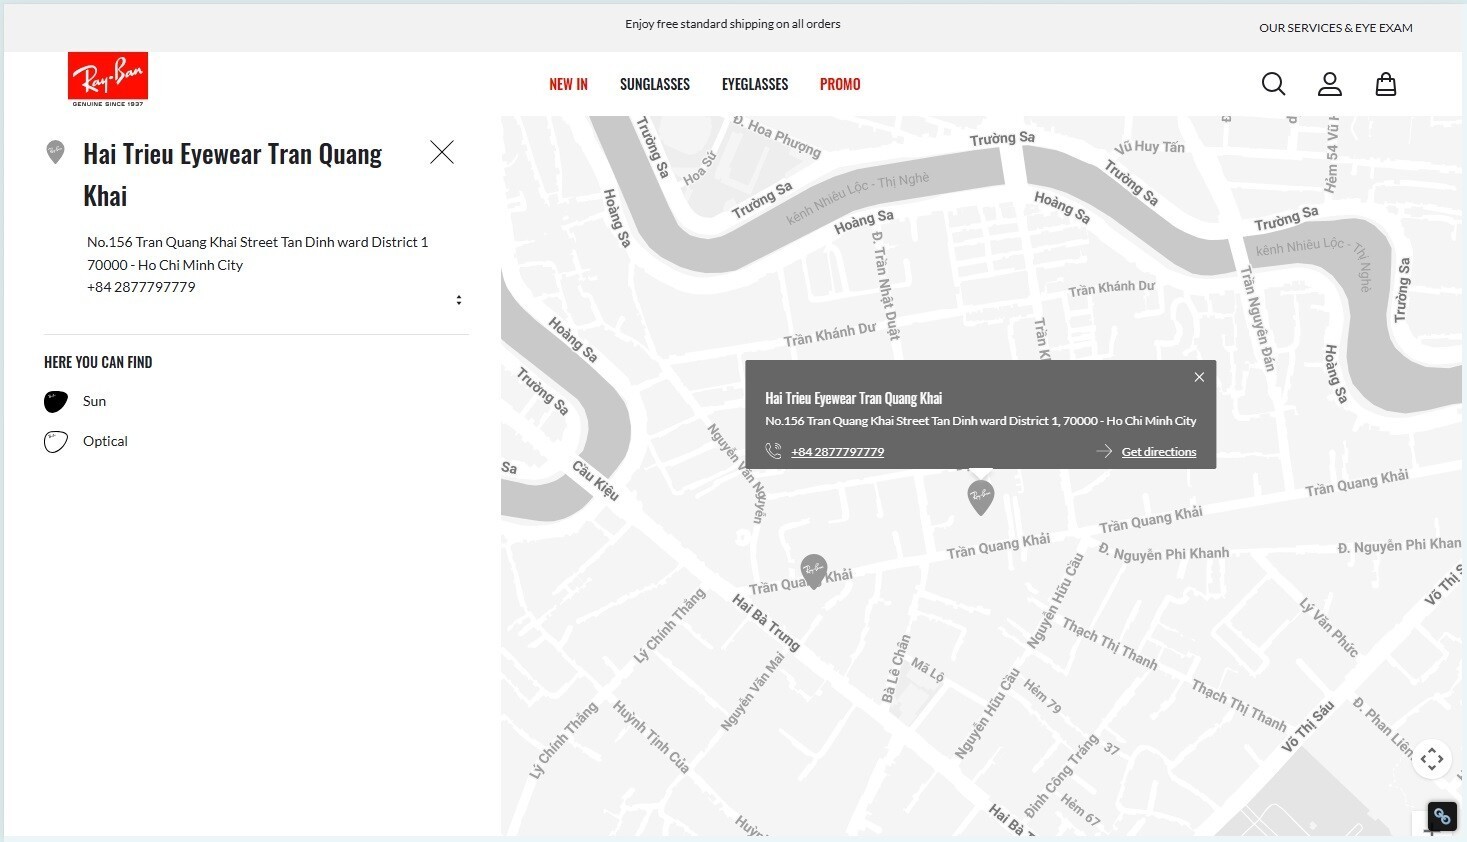Viewport: 1467px width, 842px height.
Task: Close the store details side panel
Action: [442, 152]
